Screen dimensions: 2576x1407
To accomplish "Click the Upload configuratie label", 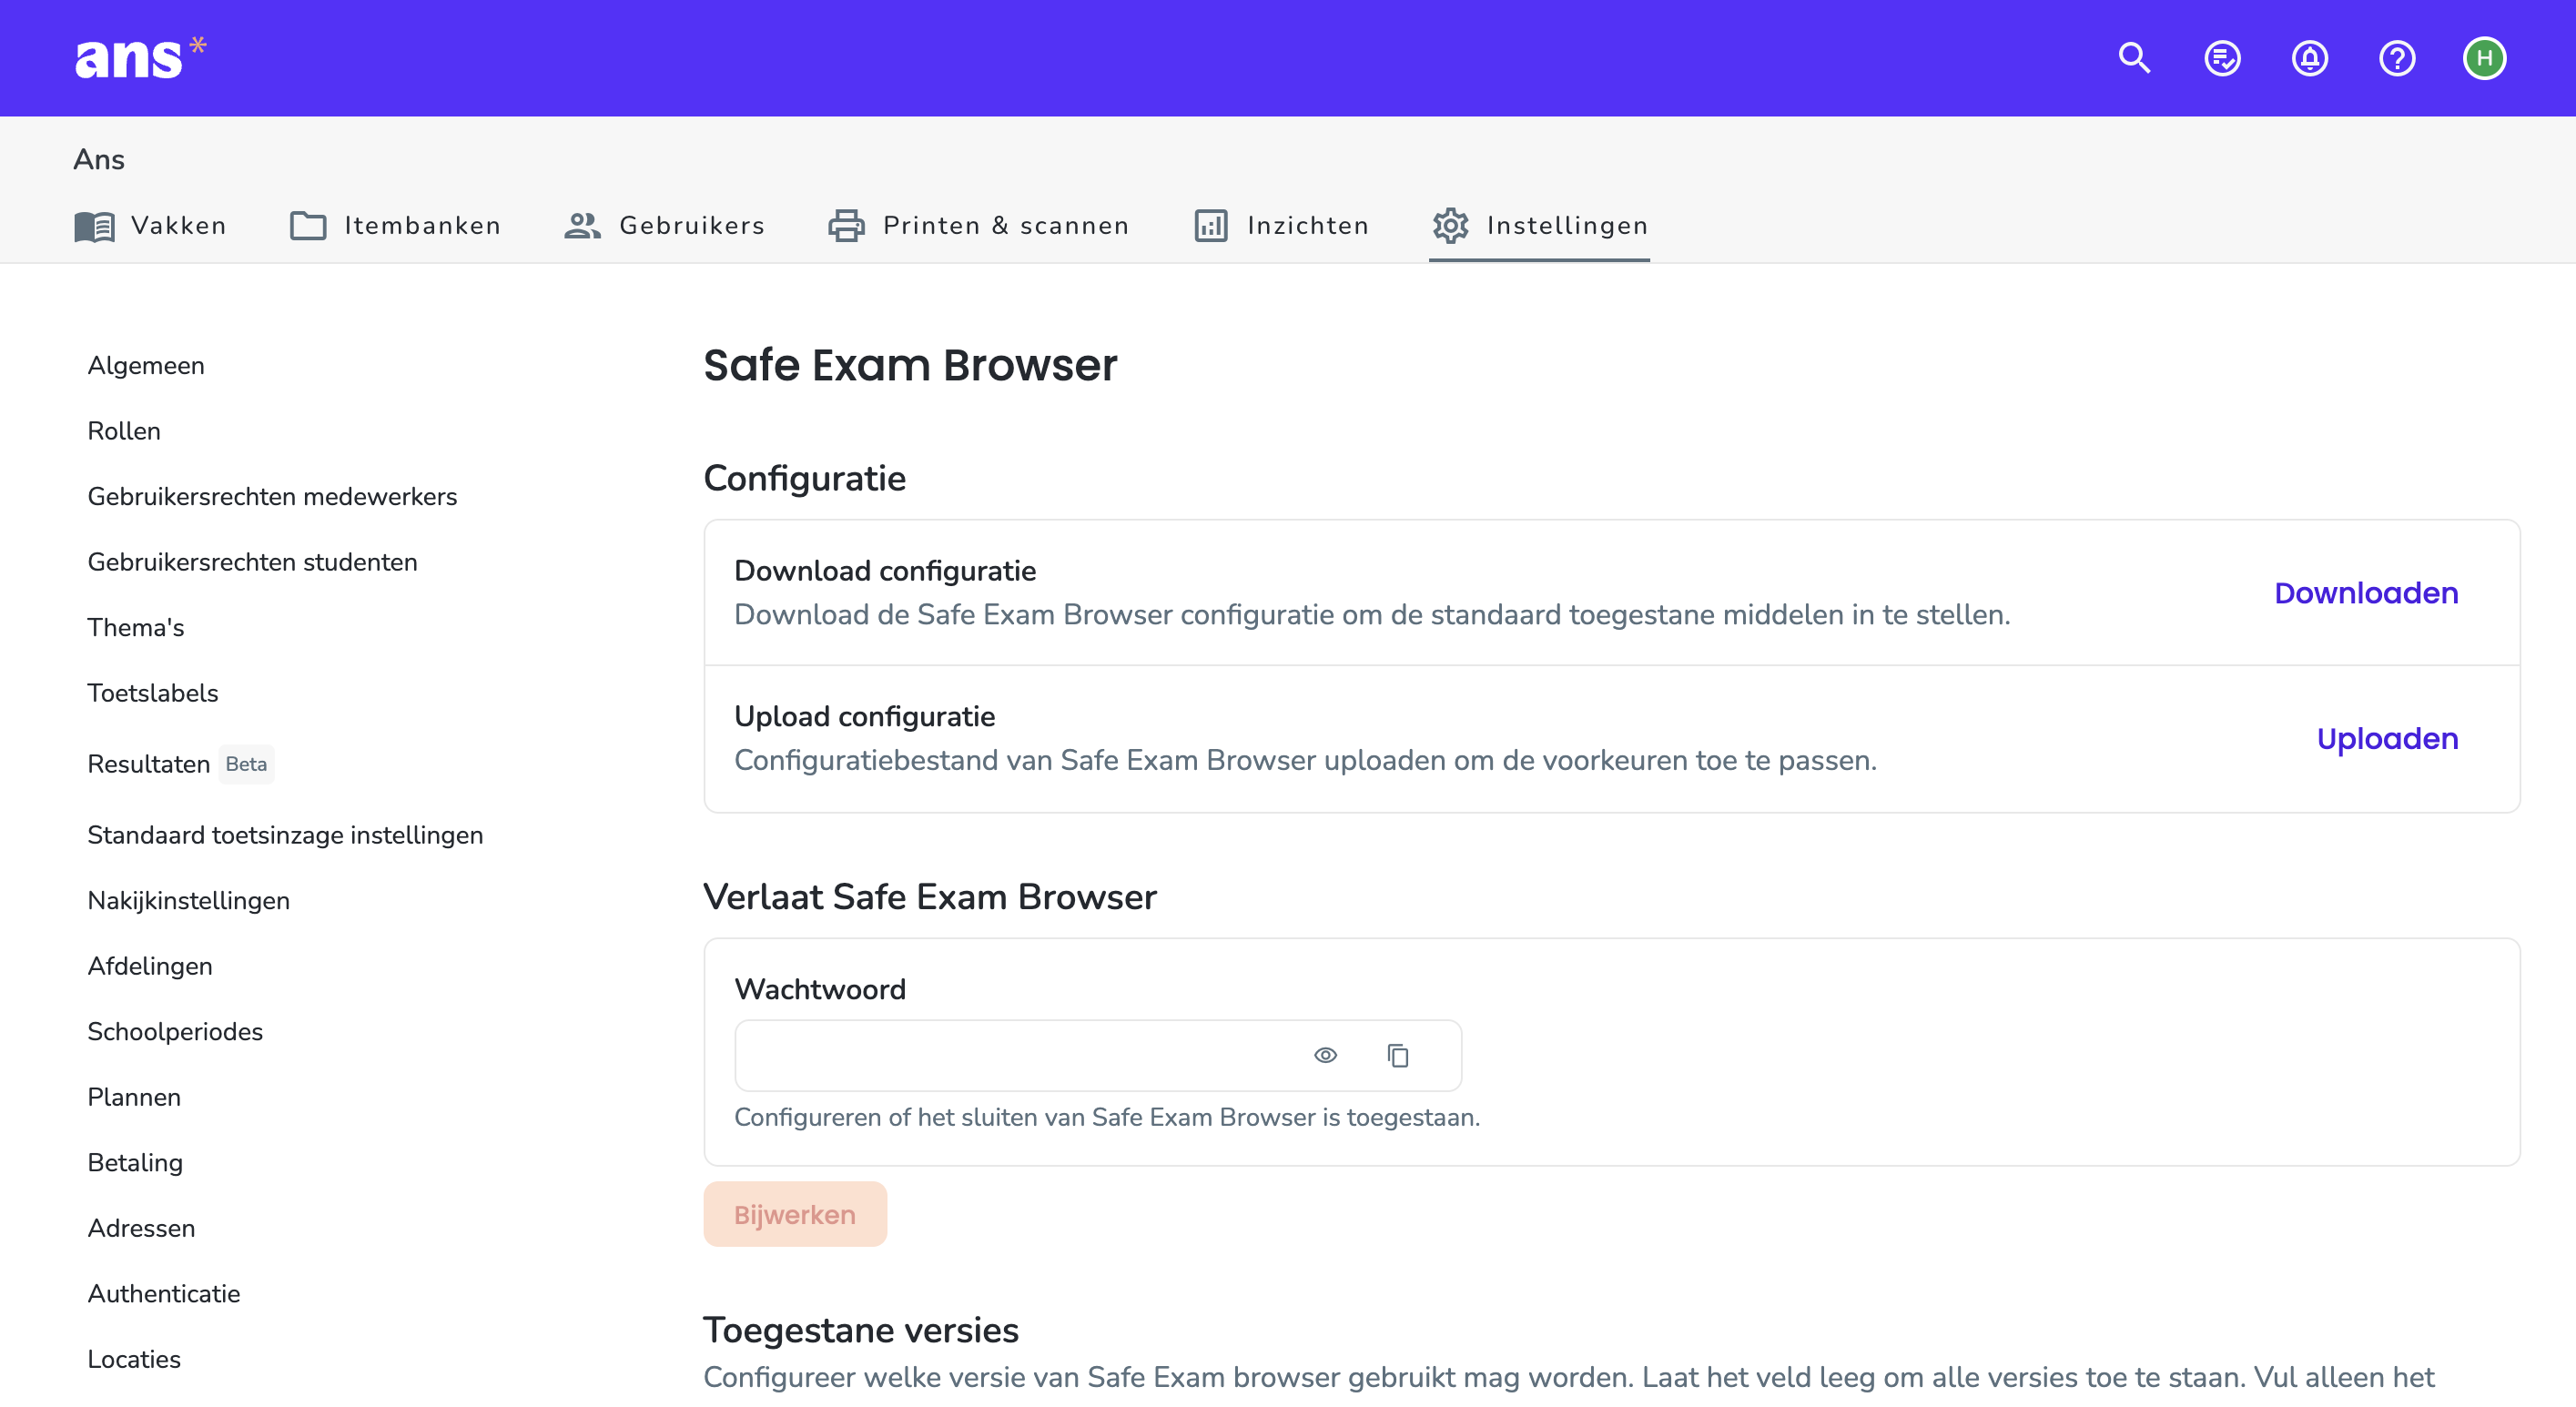I will click(x=865, y=716).
